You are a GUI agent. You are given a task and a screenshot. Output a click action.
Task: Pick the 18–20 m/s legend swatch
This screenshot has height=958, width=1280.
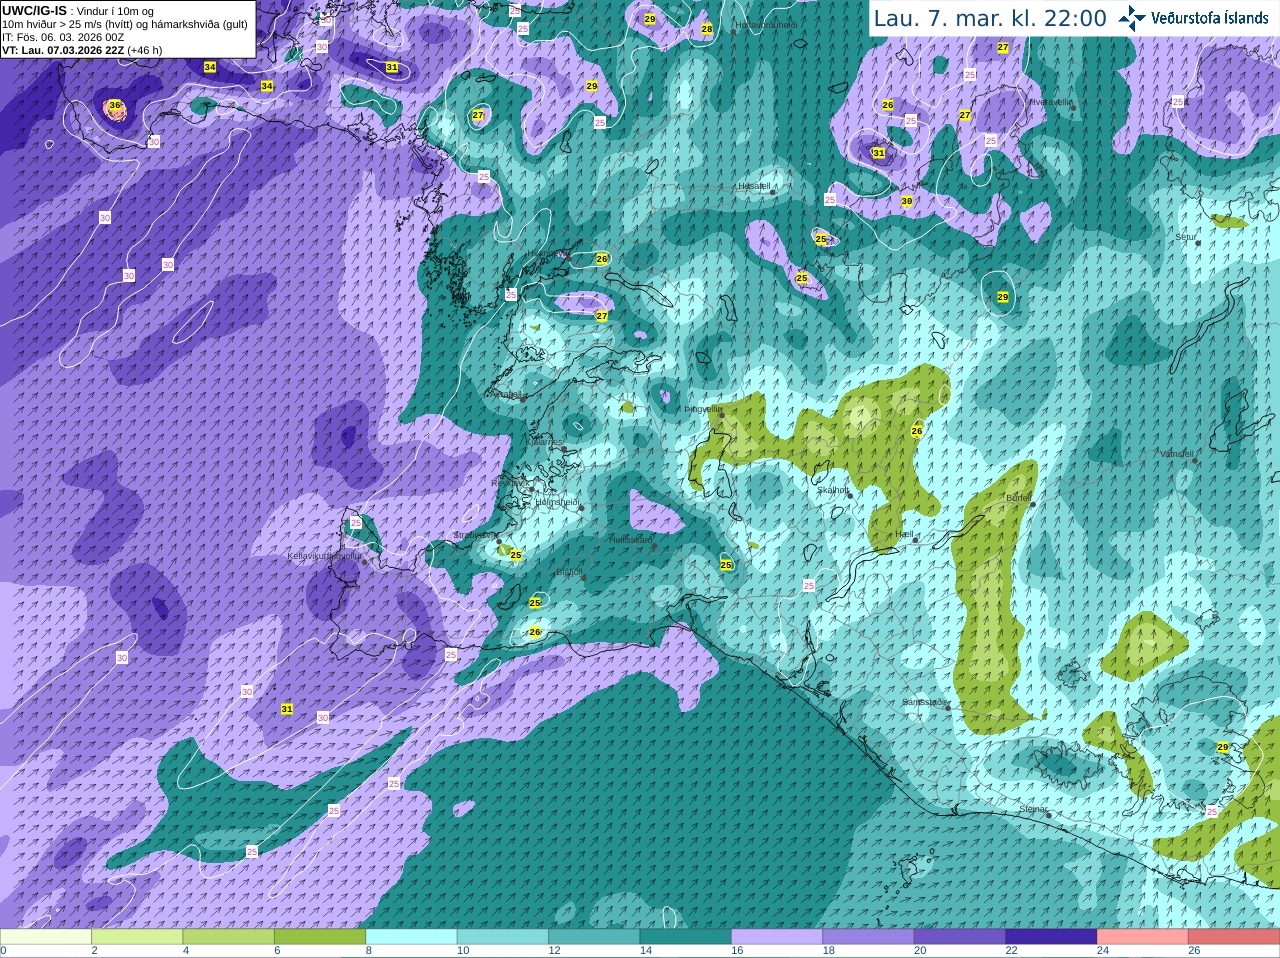point(869,937)
